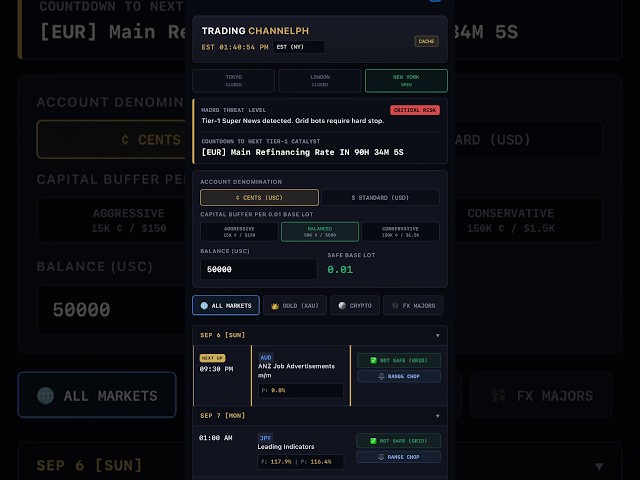Click the SEP 6 [SUN] date label

[222, 335]
